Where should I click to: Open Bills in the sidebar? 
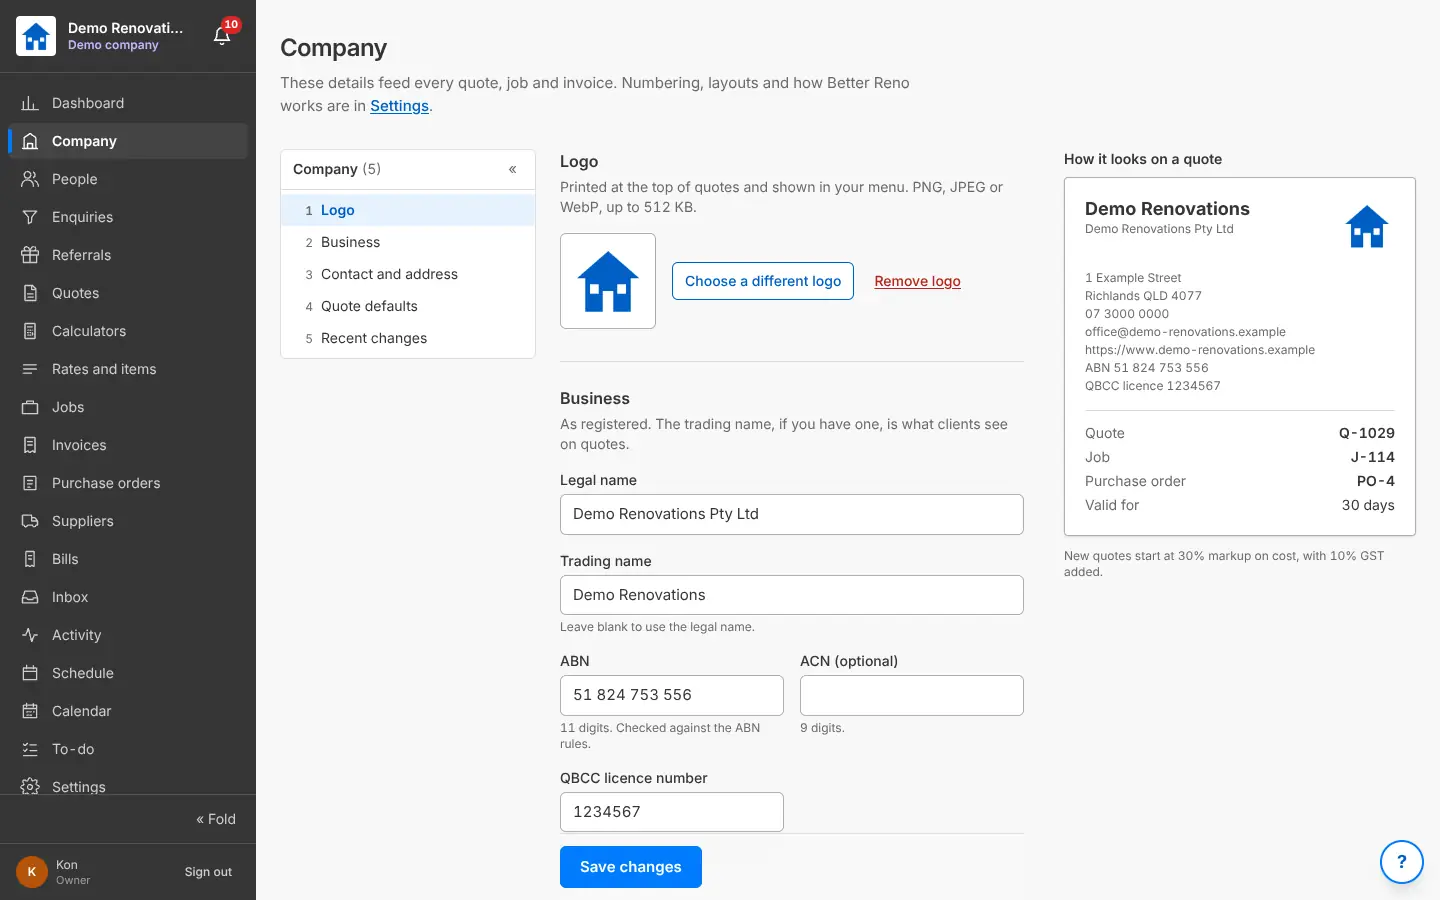click(128, 559)
